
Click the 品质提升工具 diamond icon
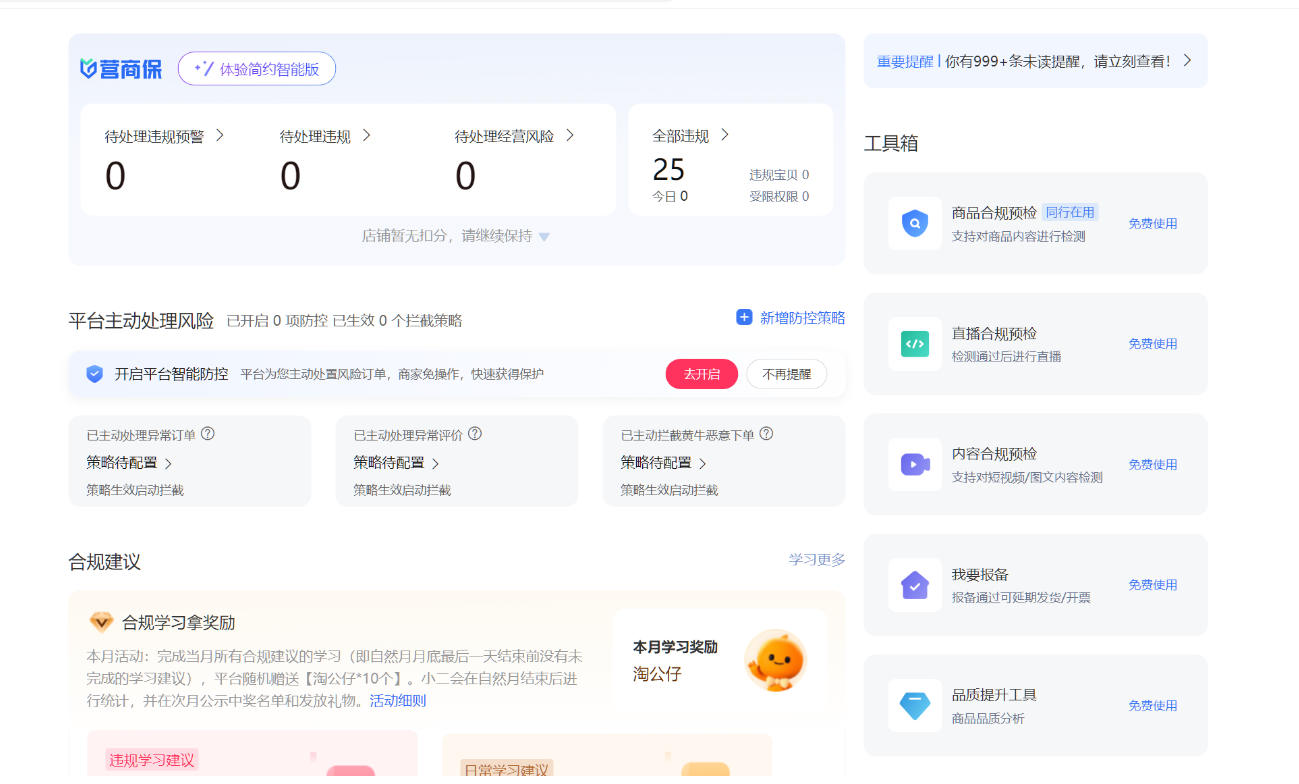[914, 705]
